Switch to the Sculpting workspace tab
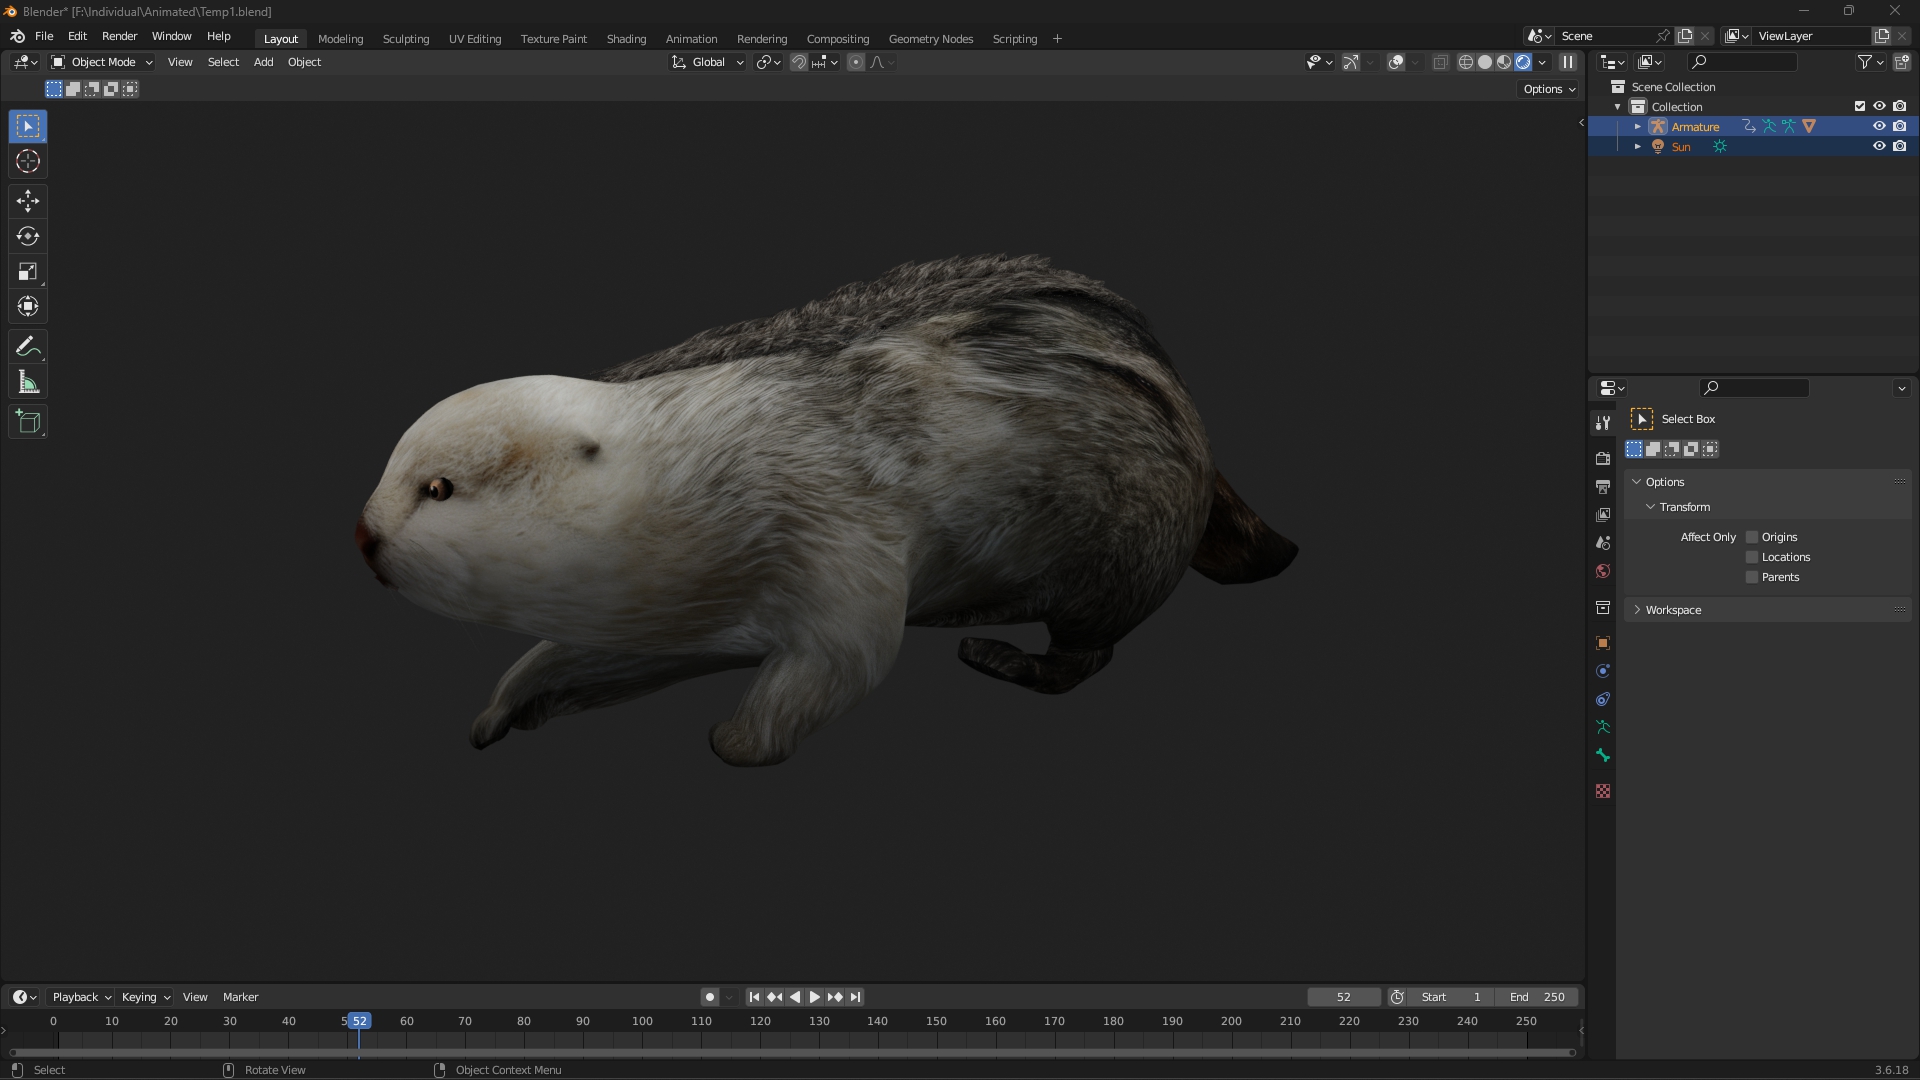 pos(405,39)
